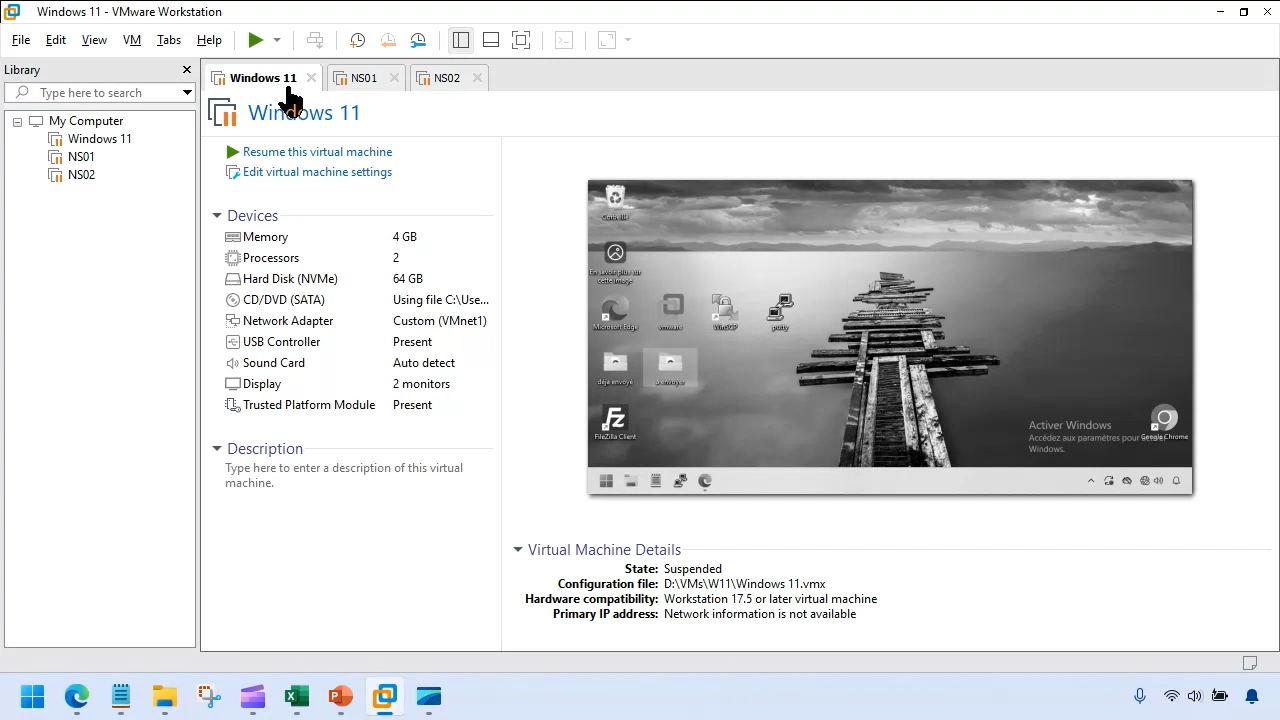Toggle the Library panel visibility
Viewport: 1280px width, 720px height.
461,40
